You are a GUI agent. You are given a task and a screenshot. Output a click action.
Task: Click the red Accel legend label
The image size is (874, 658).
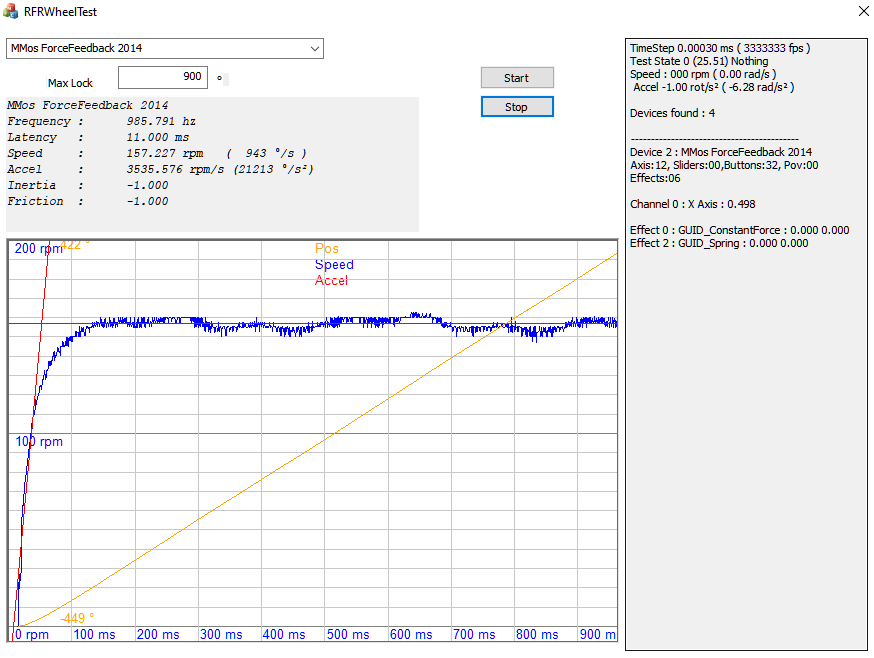(331, 281)
